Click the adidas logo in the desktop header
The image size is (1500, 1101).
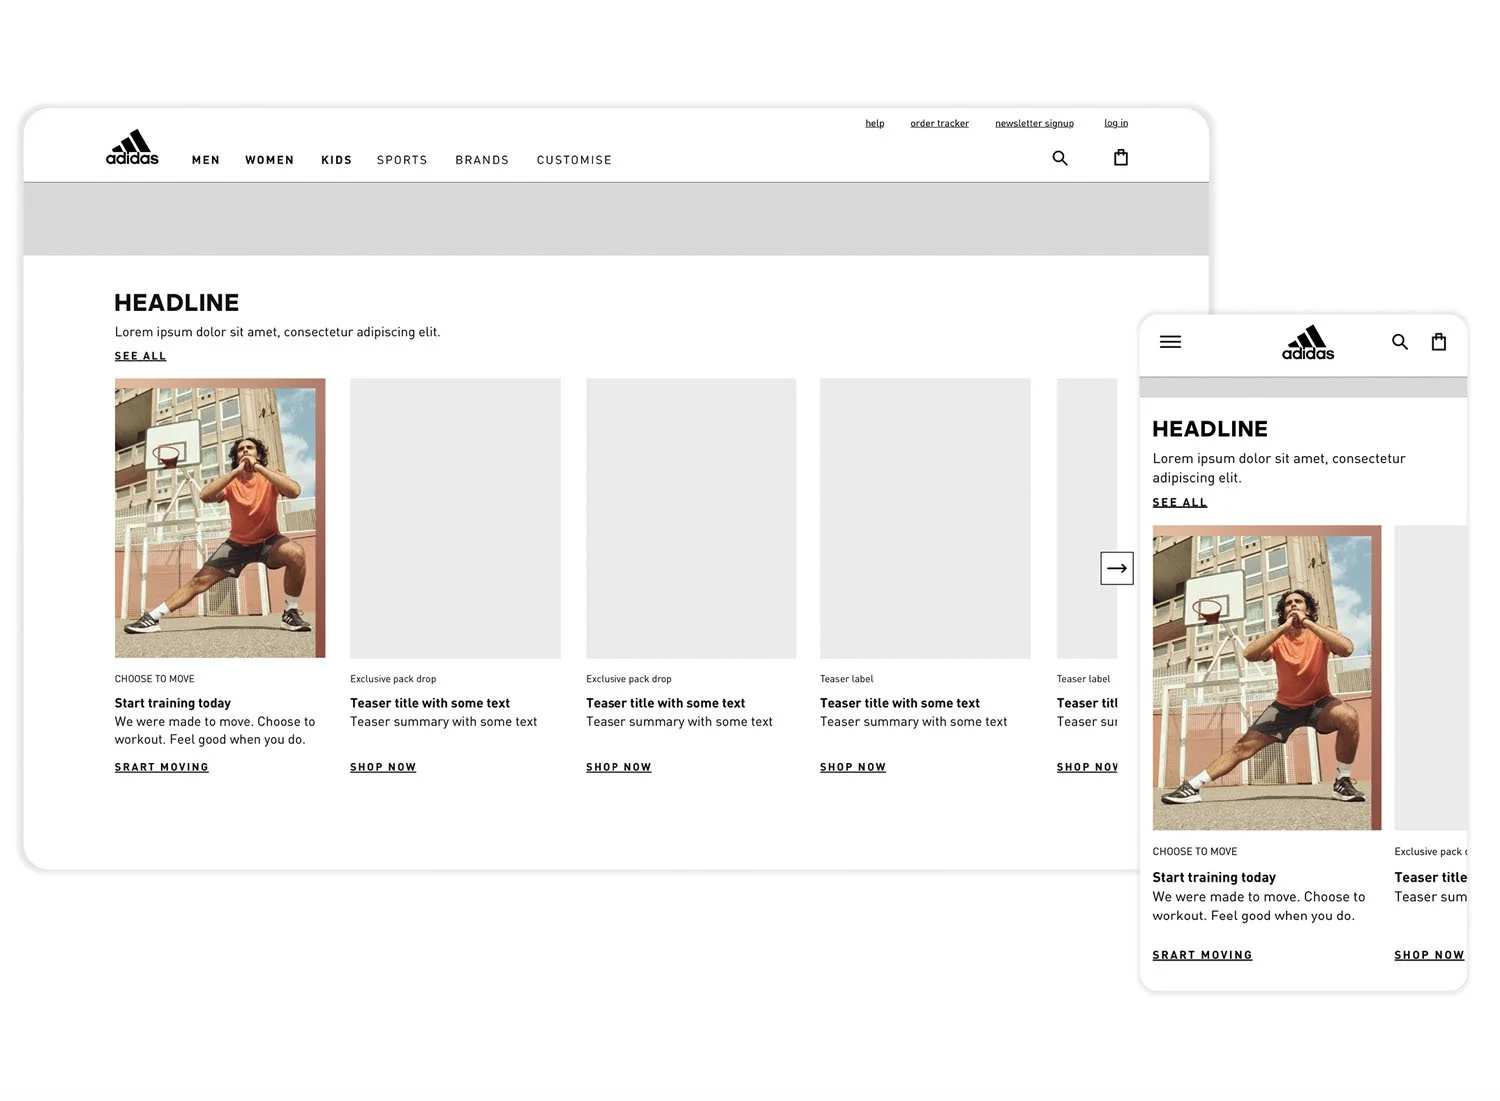point(131,147)
